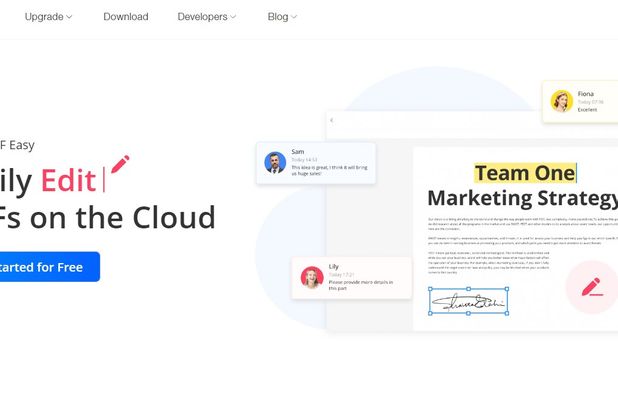This screenshot has height=394, width=618.
Task: Click the Marketing Strategy heading
Action: tap(523, 199)
